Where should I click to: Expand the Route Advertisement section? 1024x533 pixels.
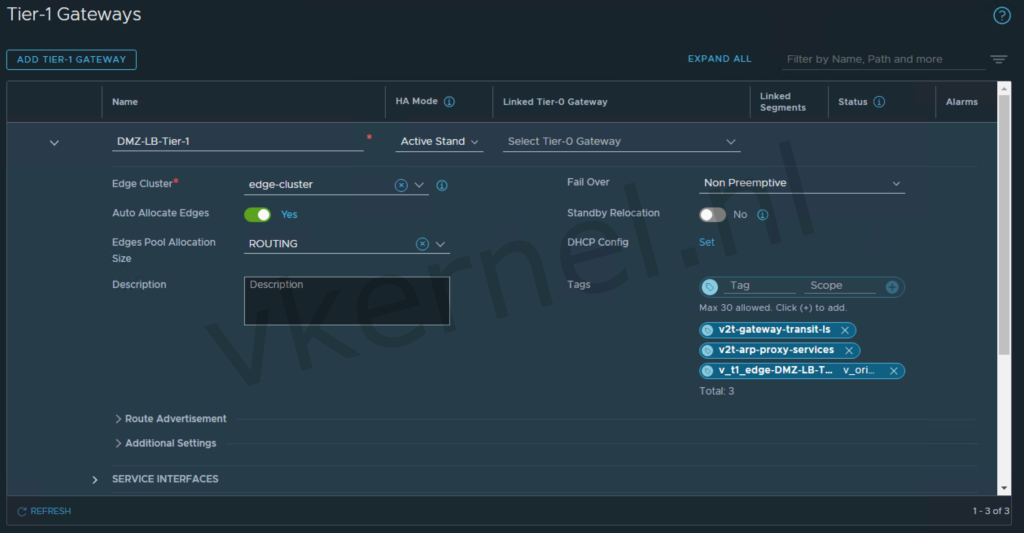tap(170, 419)
